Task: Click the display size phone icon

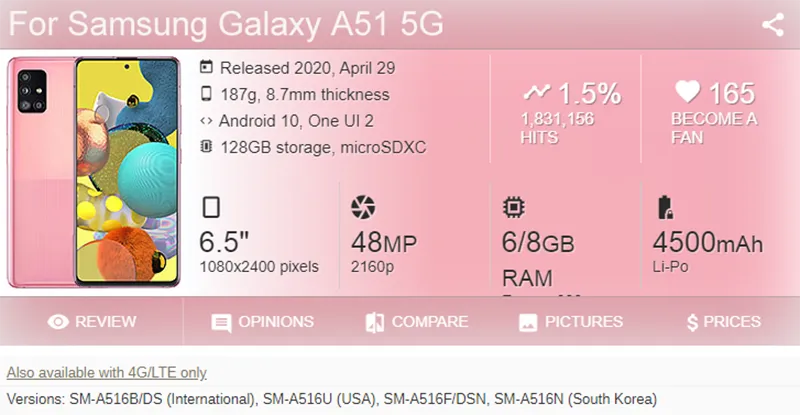Action: coord(211,208)
